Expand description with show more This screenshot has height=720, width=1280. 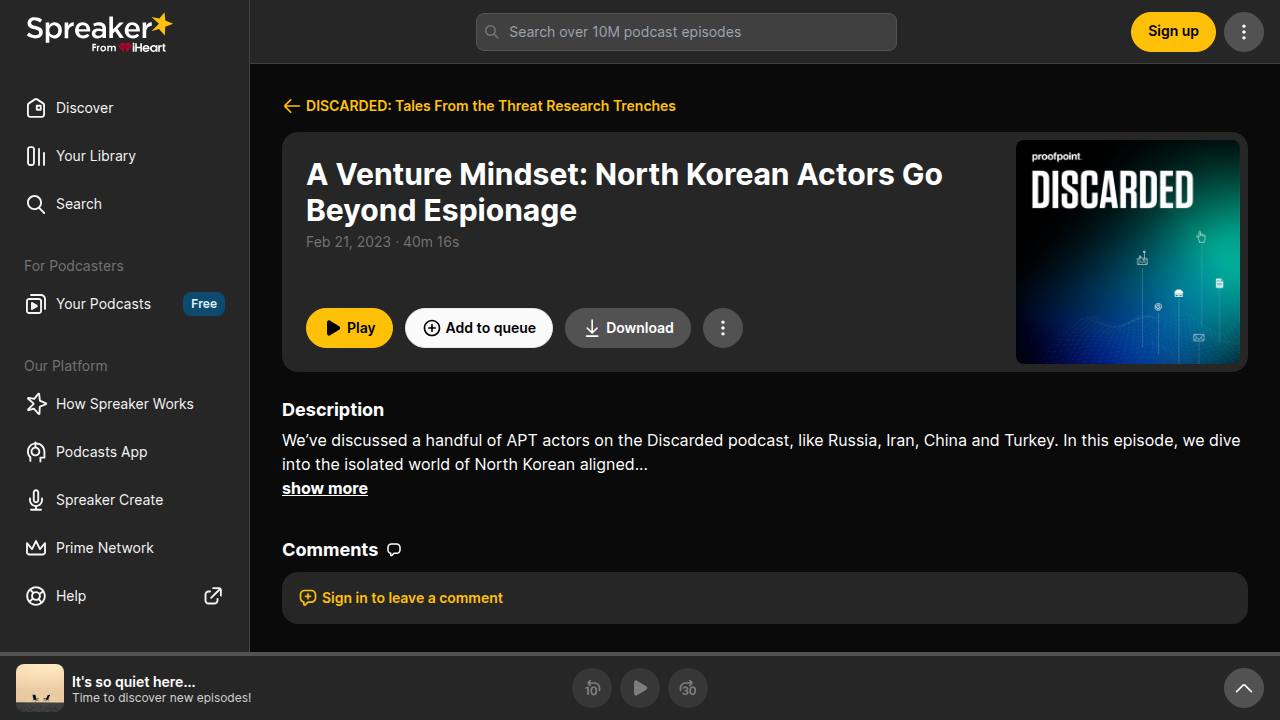point(325,488)
